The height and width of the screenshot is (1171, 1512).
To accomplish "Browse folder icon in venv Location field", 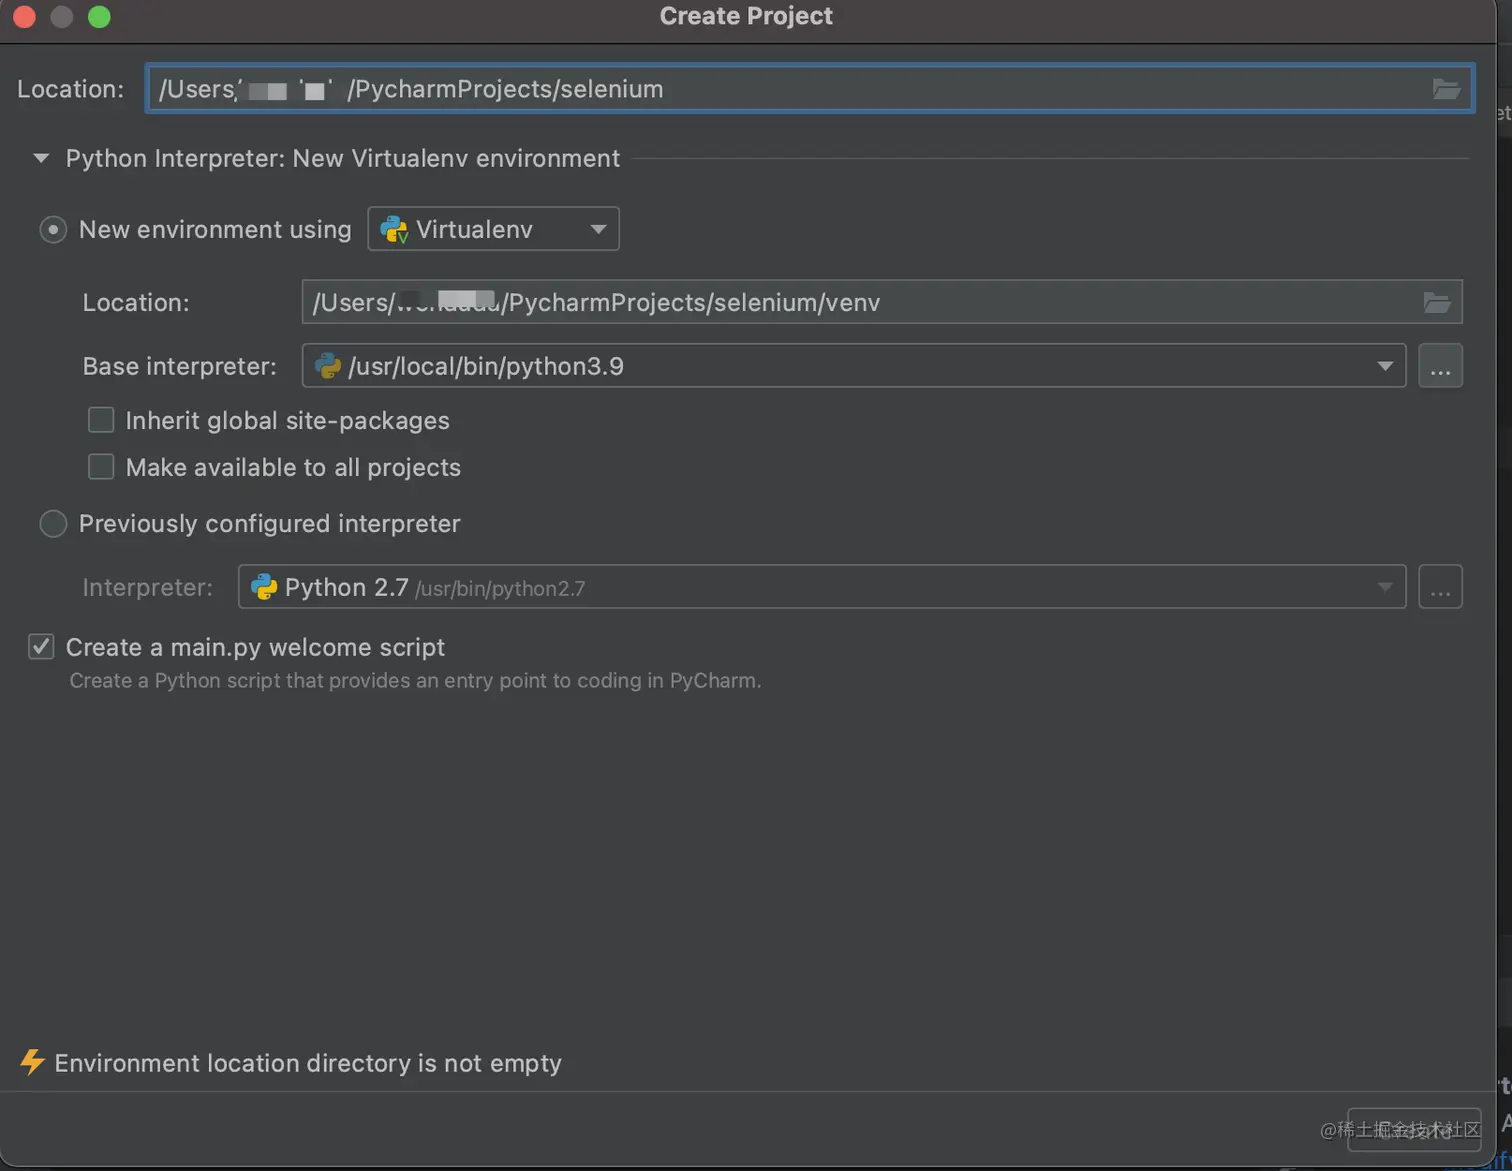I will pos(1437,302).
